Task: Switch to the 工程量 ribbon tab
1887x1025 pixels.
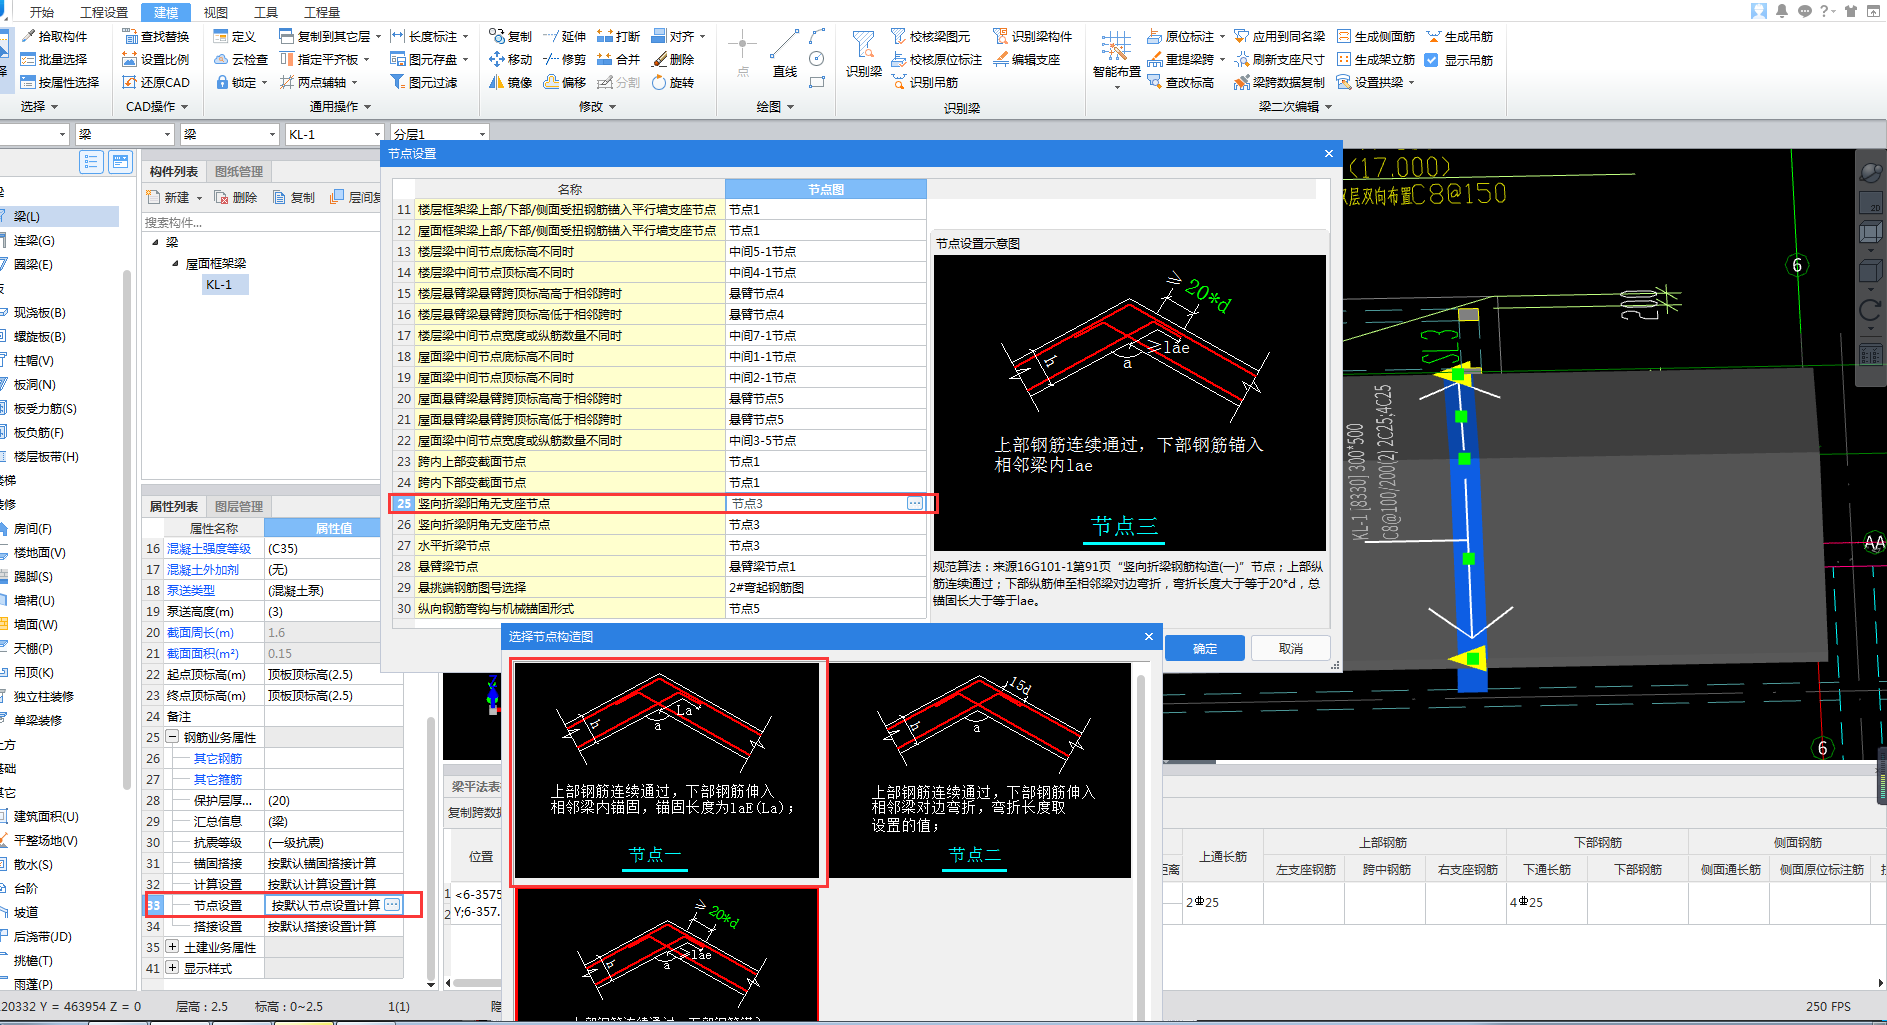Action: tap(322, 12)
